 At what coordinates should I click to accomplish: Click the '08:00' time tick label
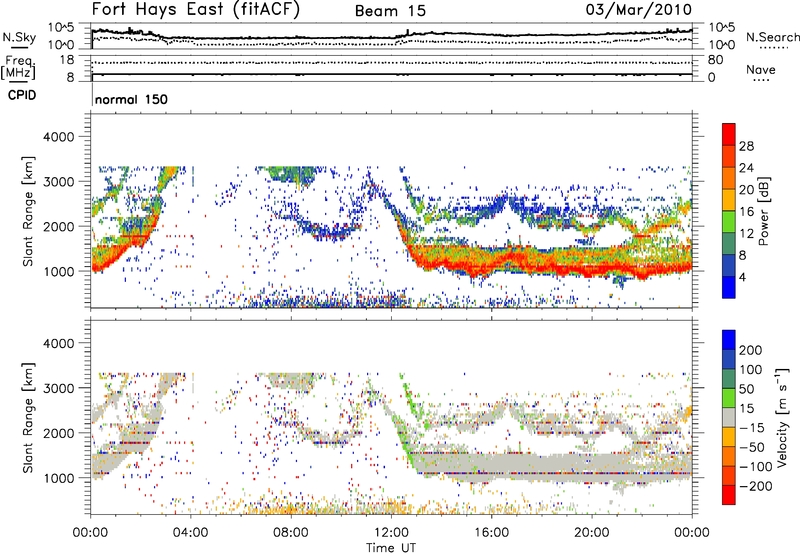[290, 533]
